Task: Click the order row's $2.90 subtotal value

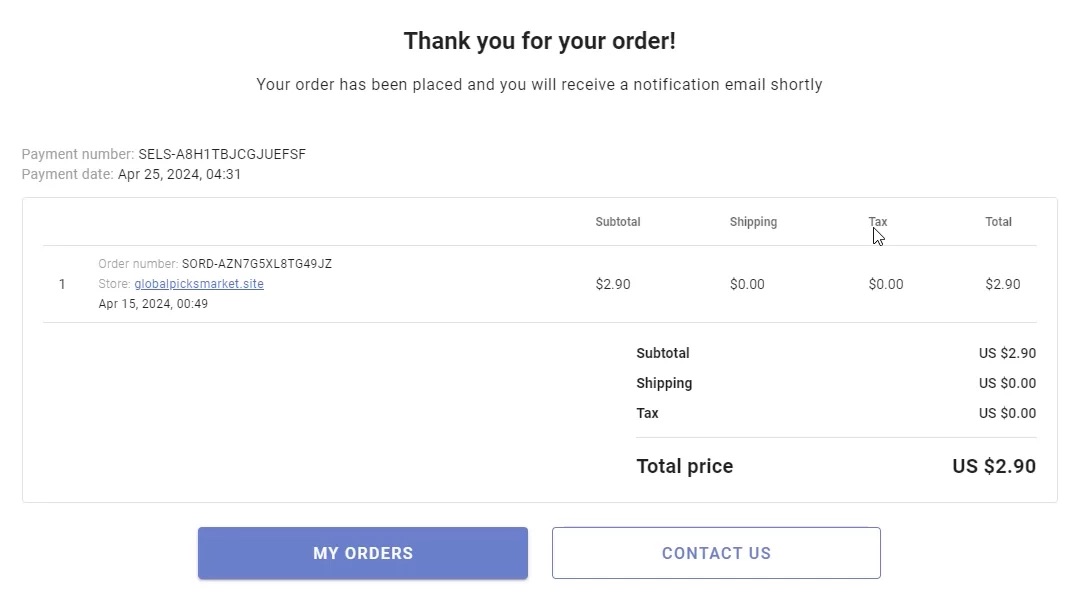Action: tap(613, 284)
